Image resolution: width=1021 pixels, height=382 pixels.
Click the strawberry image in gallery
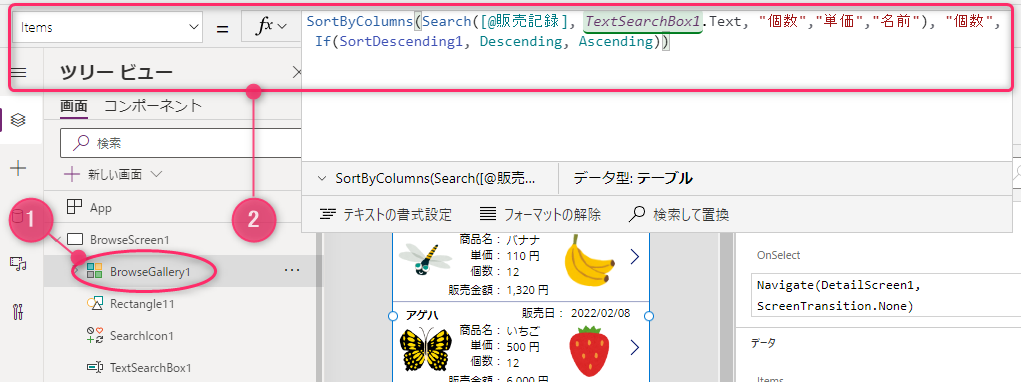(x=589, y=351)
